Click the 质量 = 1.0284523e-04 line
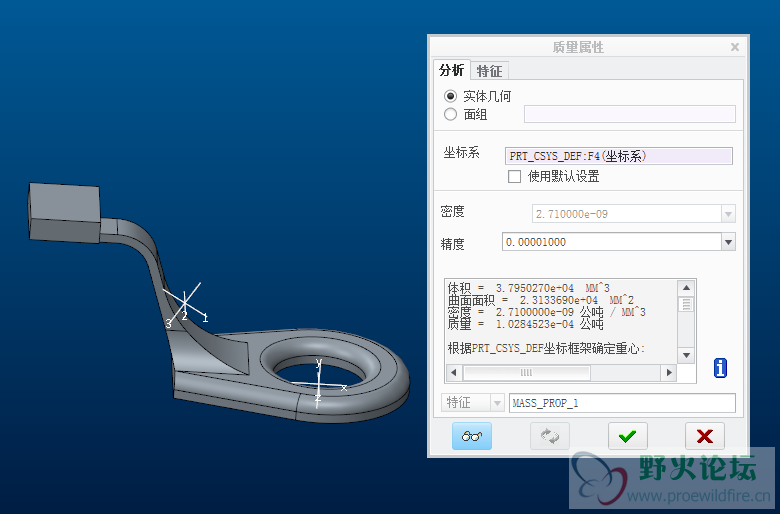The height and width of the screenshot is (514, 780). point(525,324)
